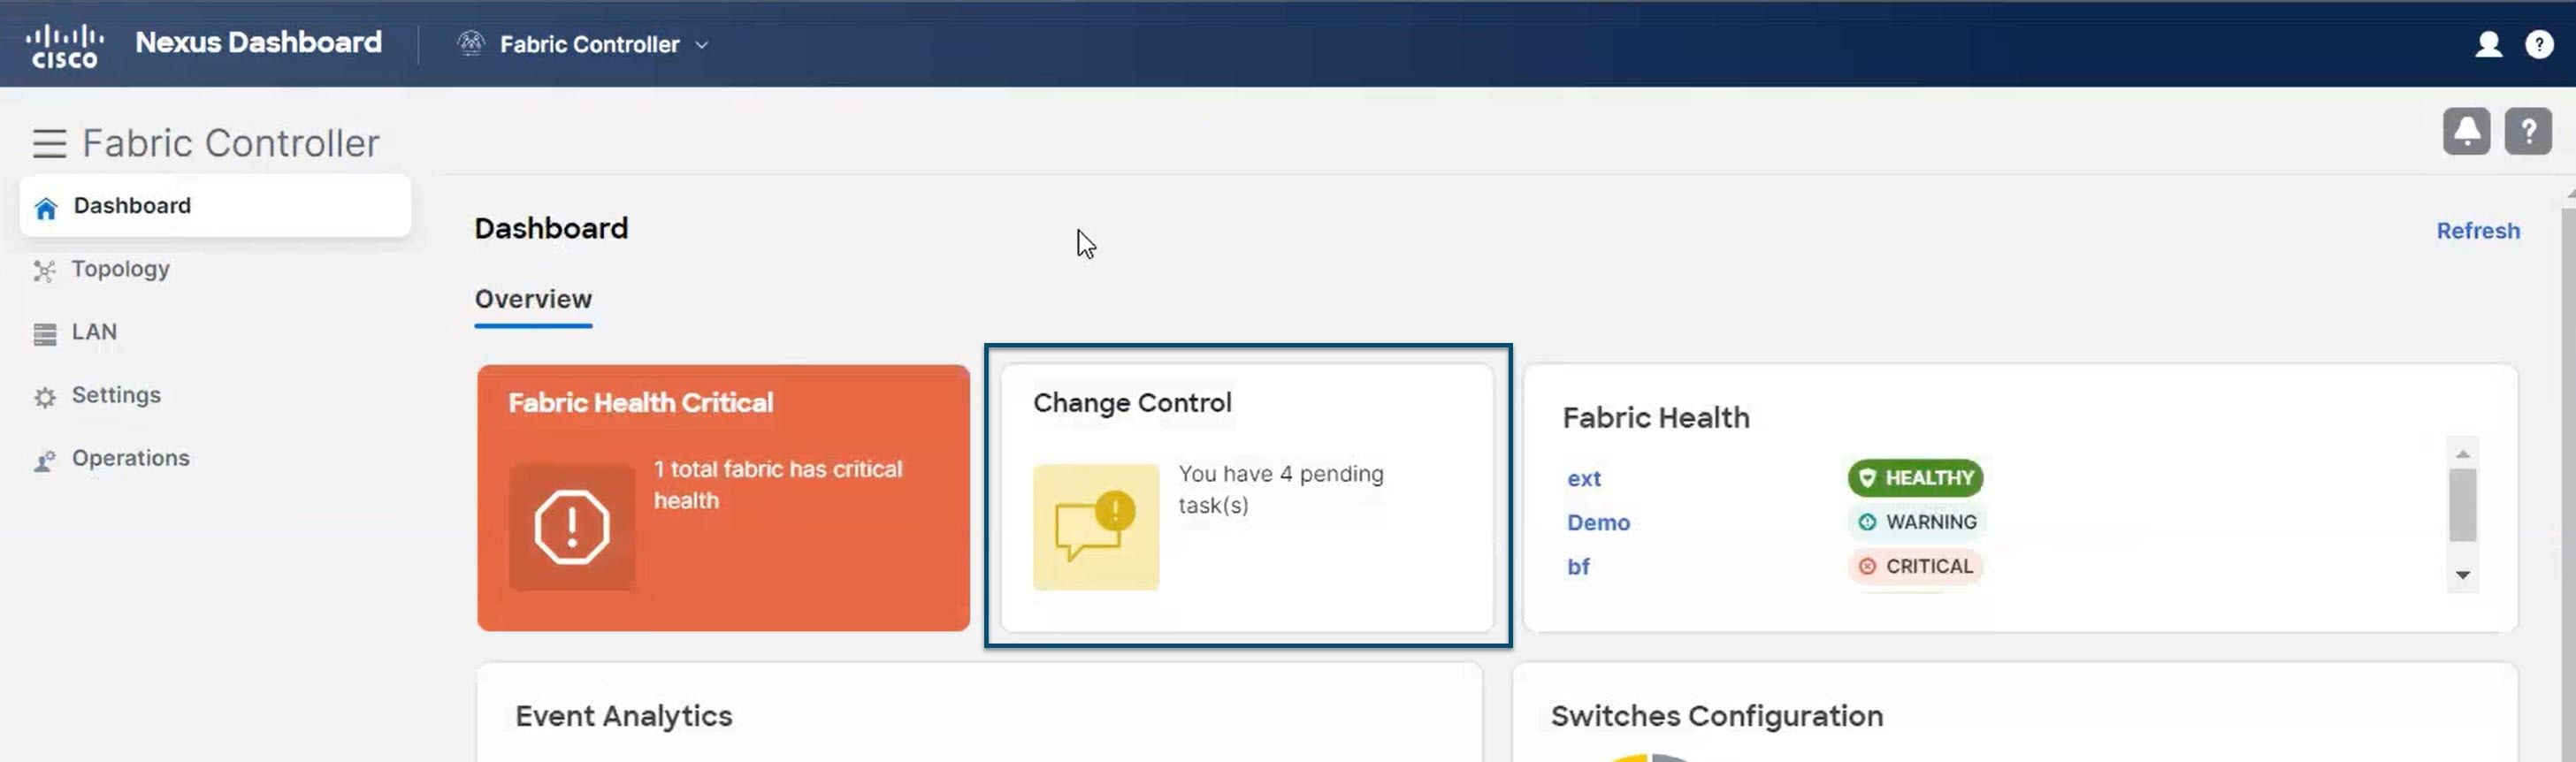Click the Fabric Health scroll down arrow
Screen dimensions: 2576x762
tap(2462, 575)
